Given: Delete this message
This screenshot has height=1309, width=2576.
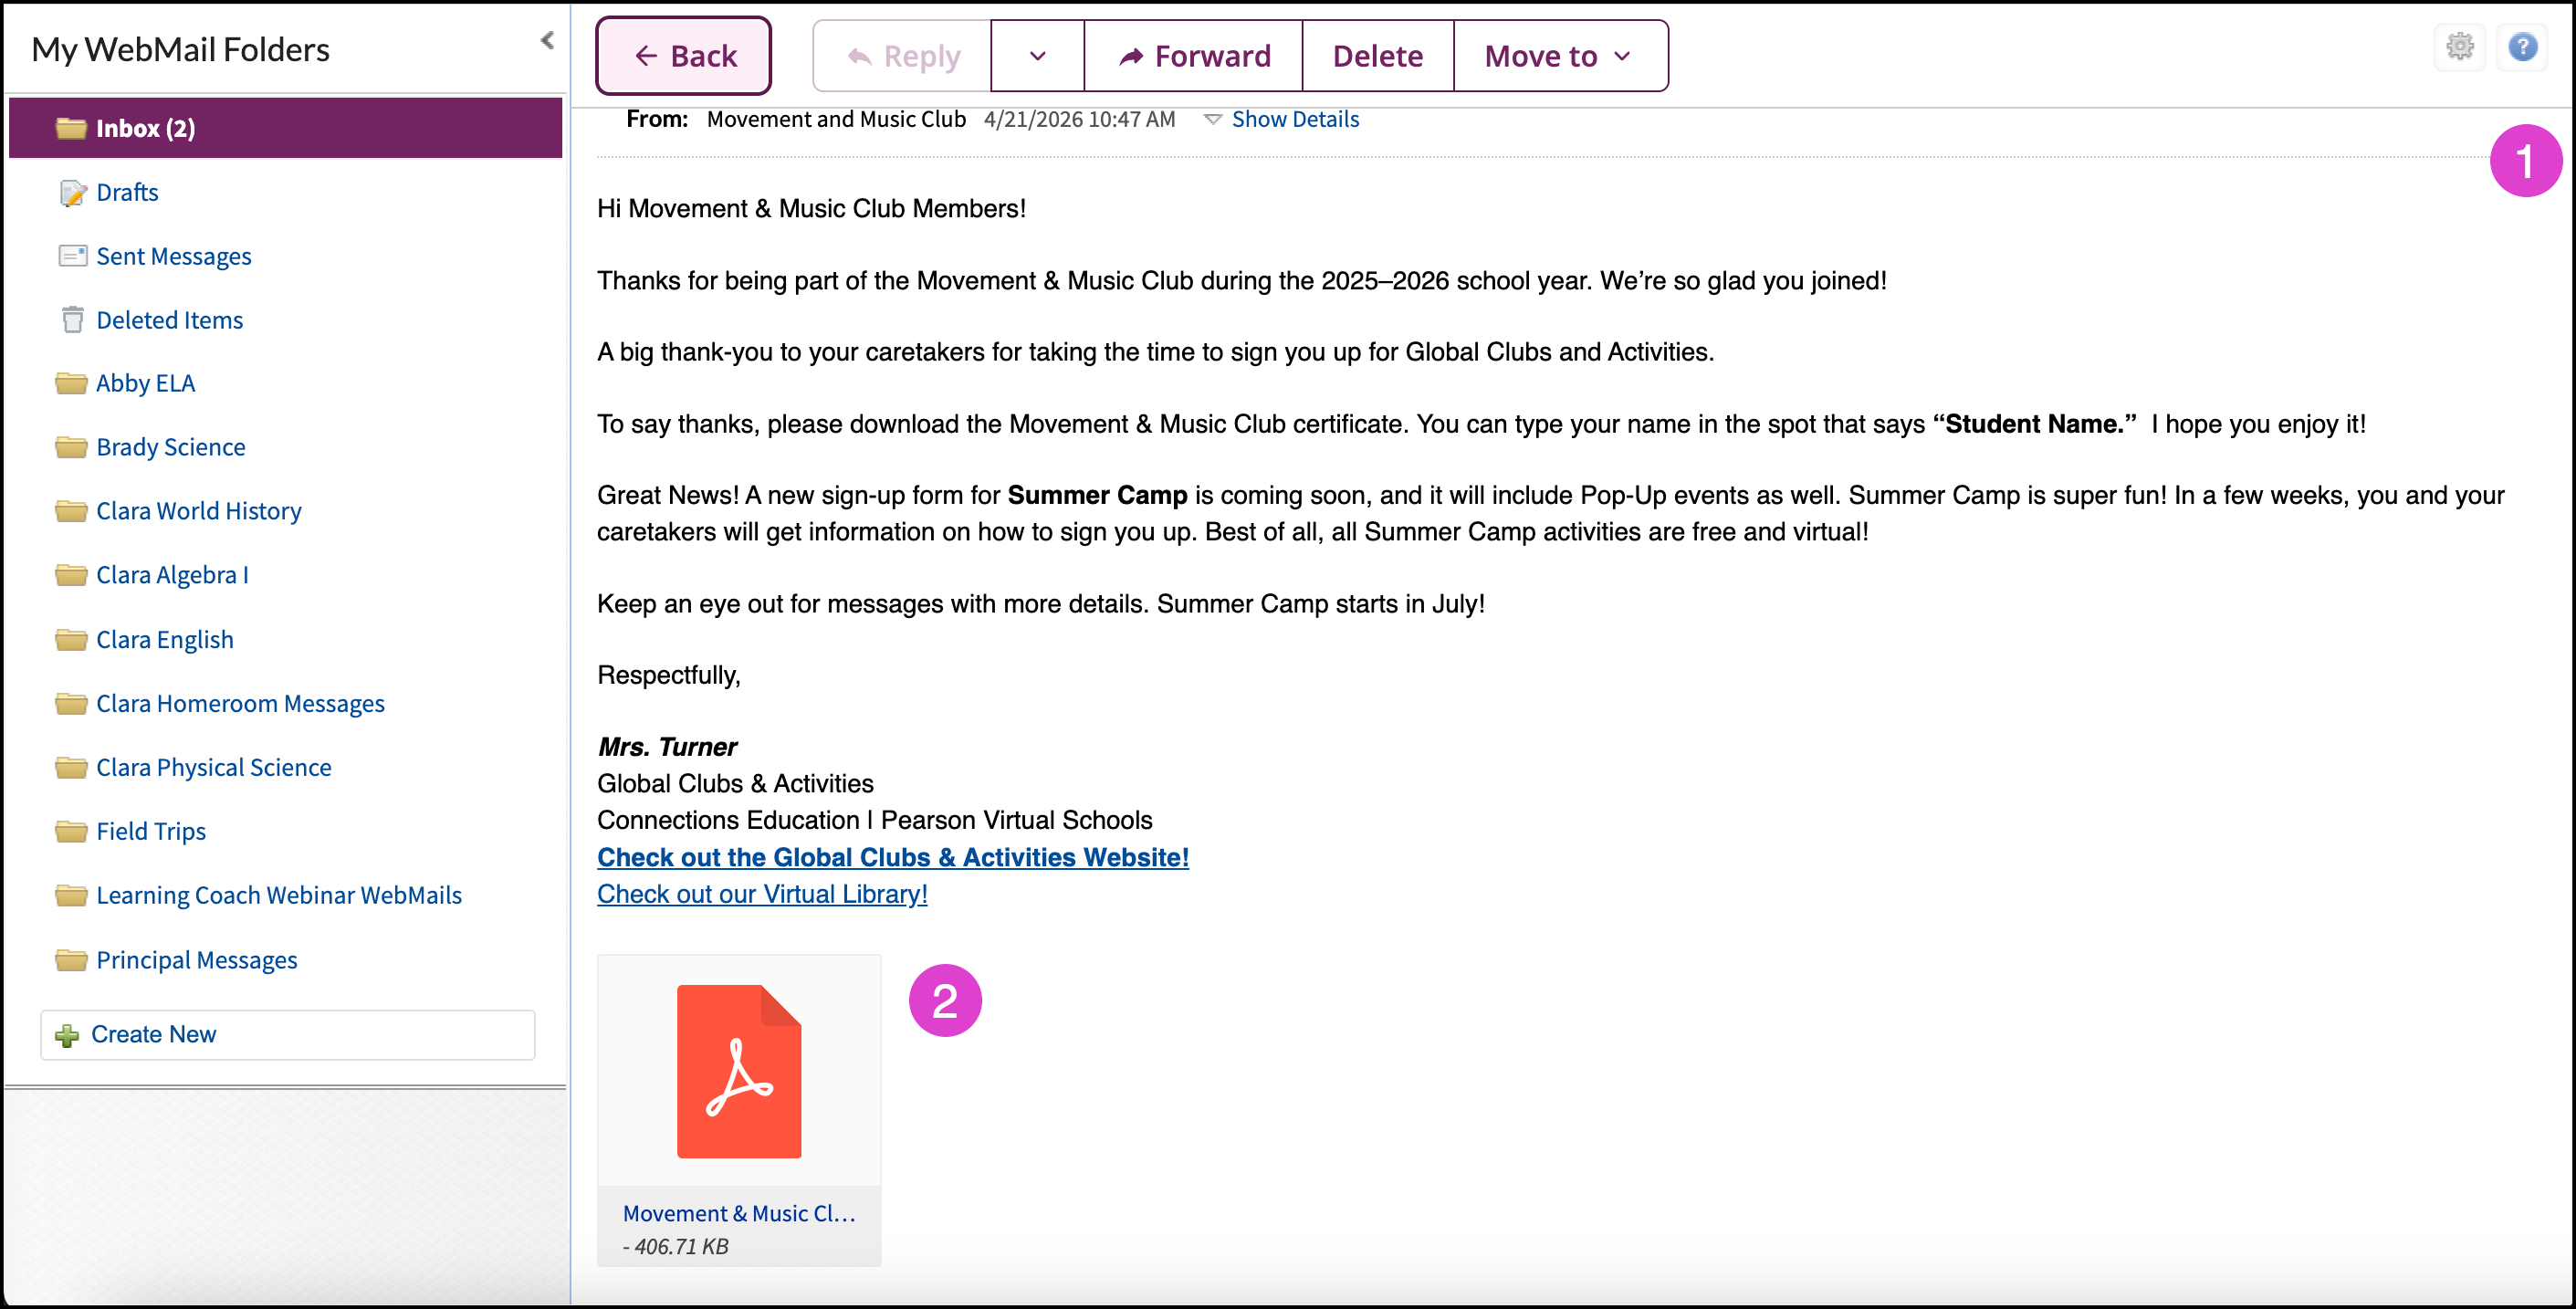Looking at the screenshot, I should pyautogui.click(x=1378, y=56).
